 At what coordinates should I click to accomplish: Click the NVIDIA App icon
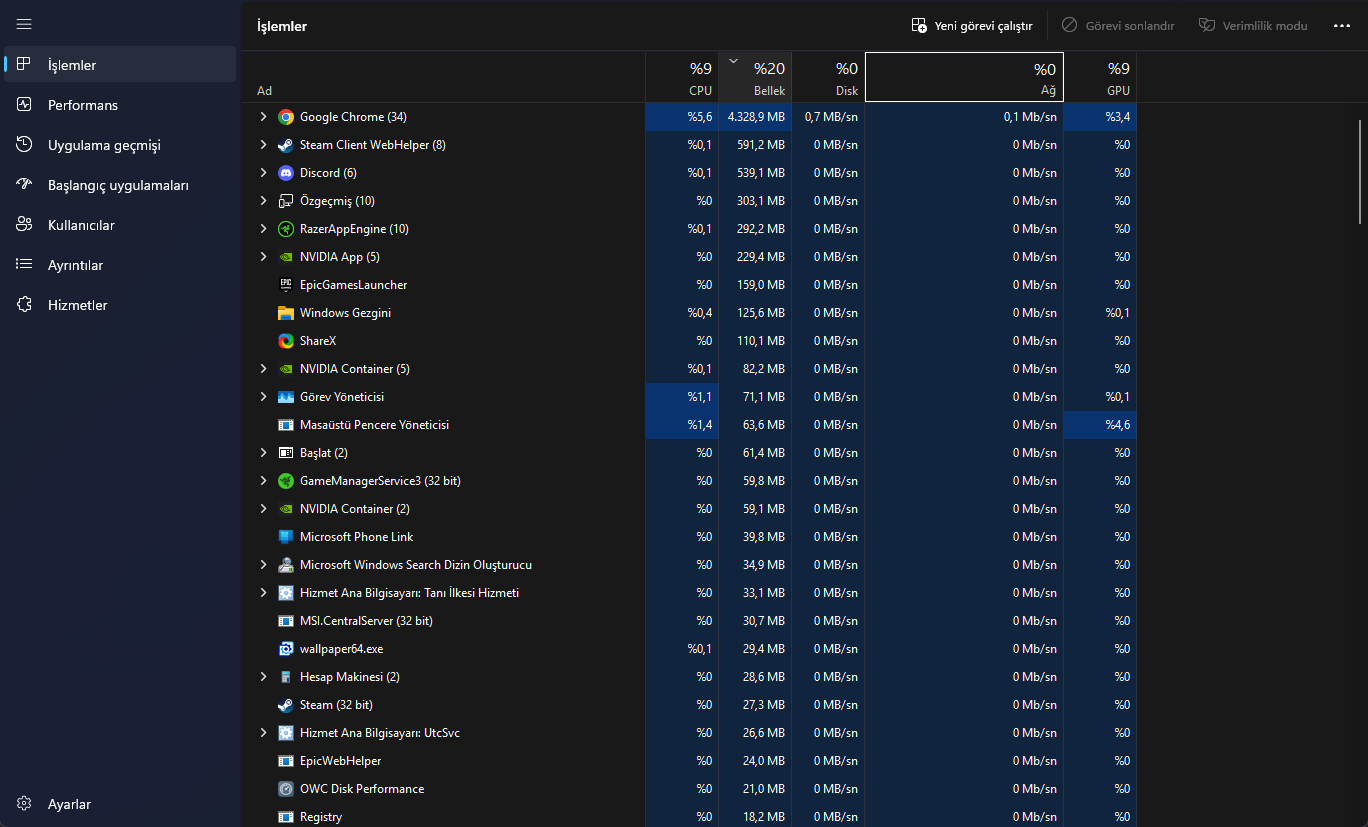(286, 257)
